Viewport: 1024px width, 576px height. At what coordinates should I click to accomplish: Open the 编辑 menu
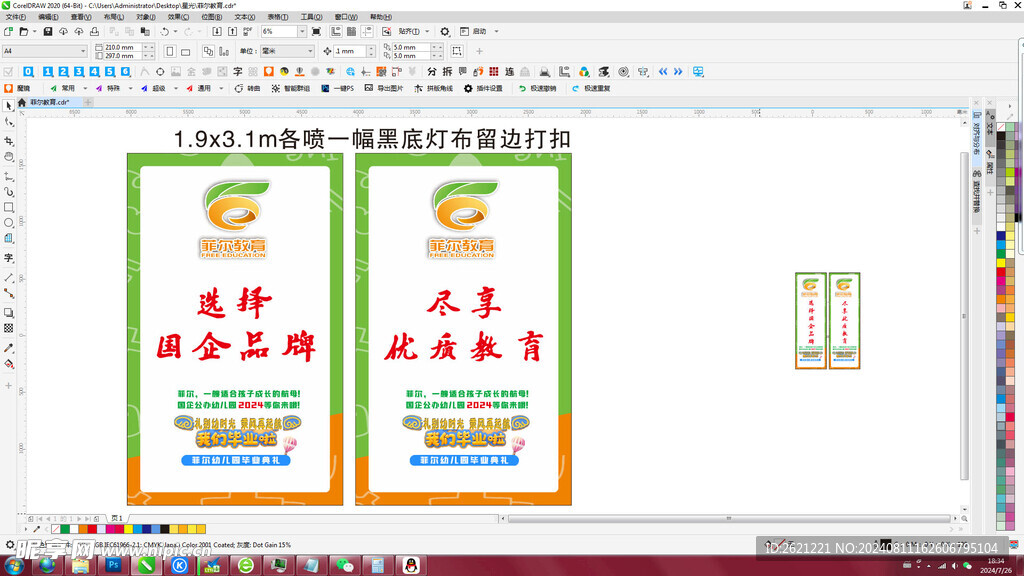pyautogui.click(x=48, y=17)
